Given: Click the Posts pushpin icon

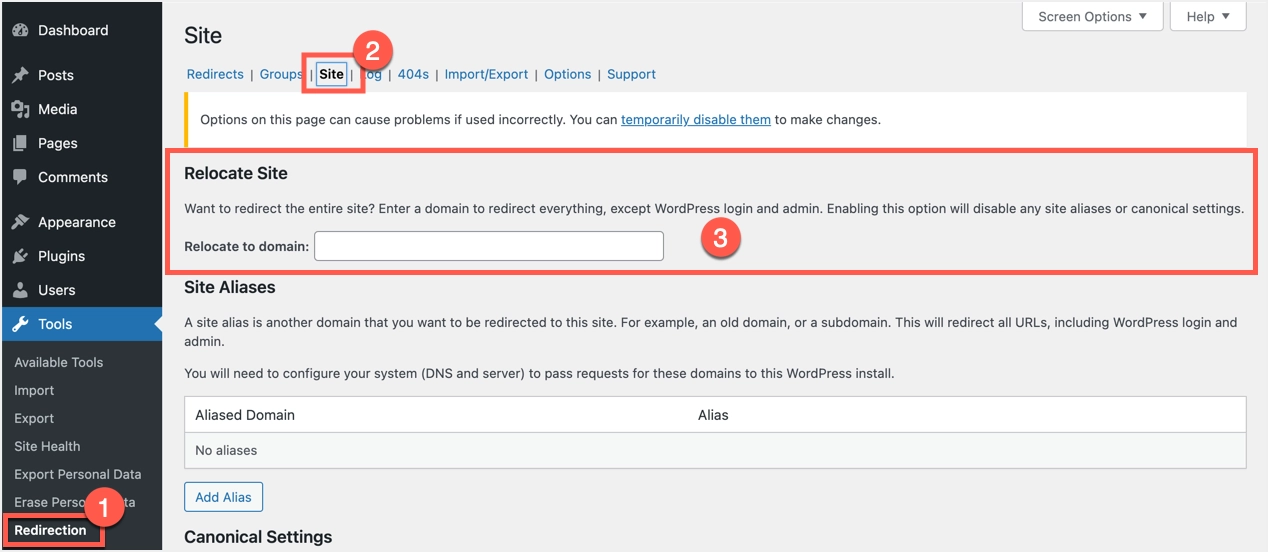Looking at the screenshot, I should tap(20, 75).
